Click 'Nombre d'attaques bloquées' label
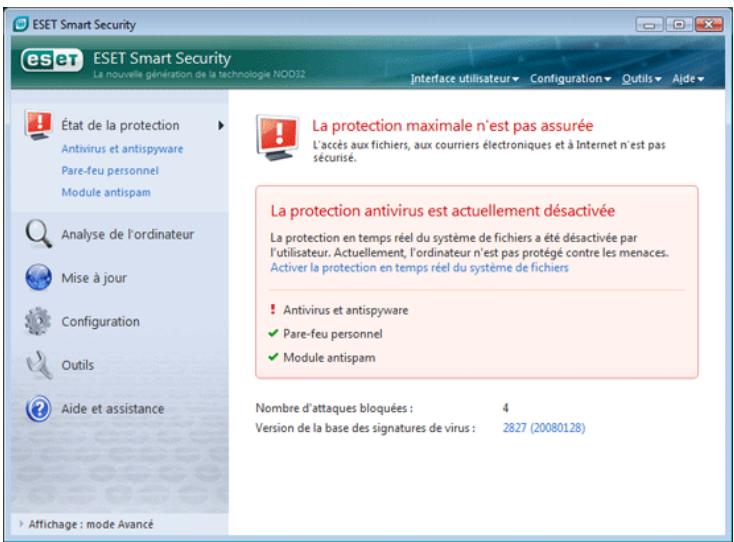The width and height of the screenshot is (734, 542). point(334,408)
